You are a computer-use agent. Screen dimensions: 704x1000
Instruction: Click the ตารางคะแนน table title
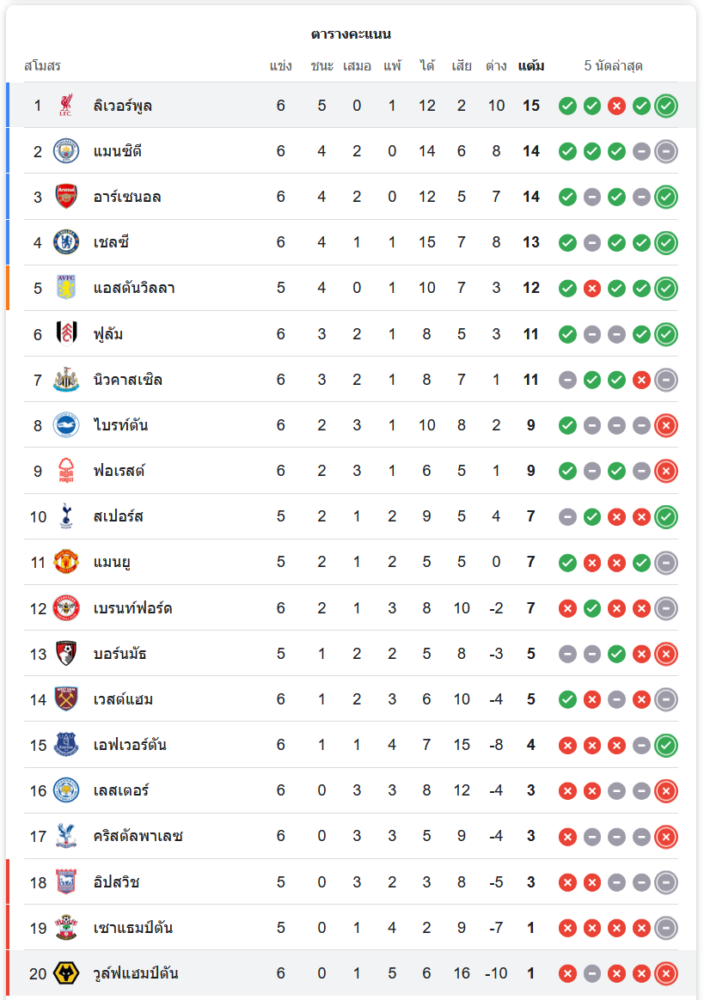coord(351,34)
